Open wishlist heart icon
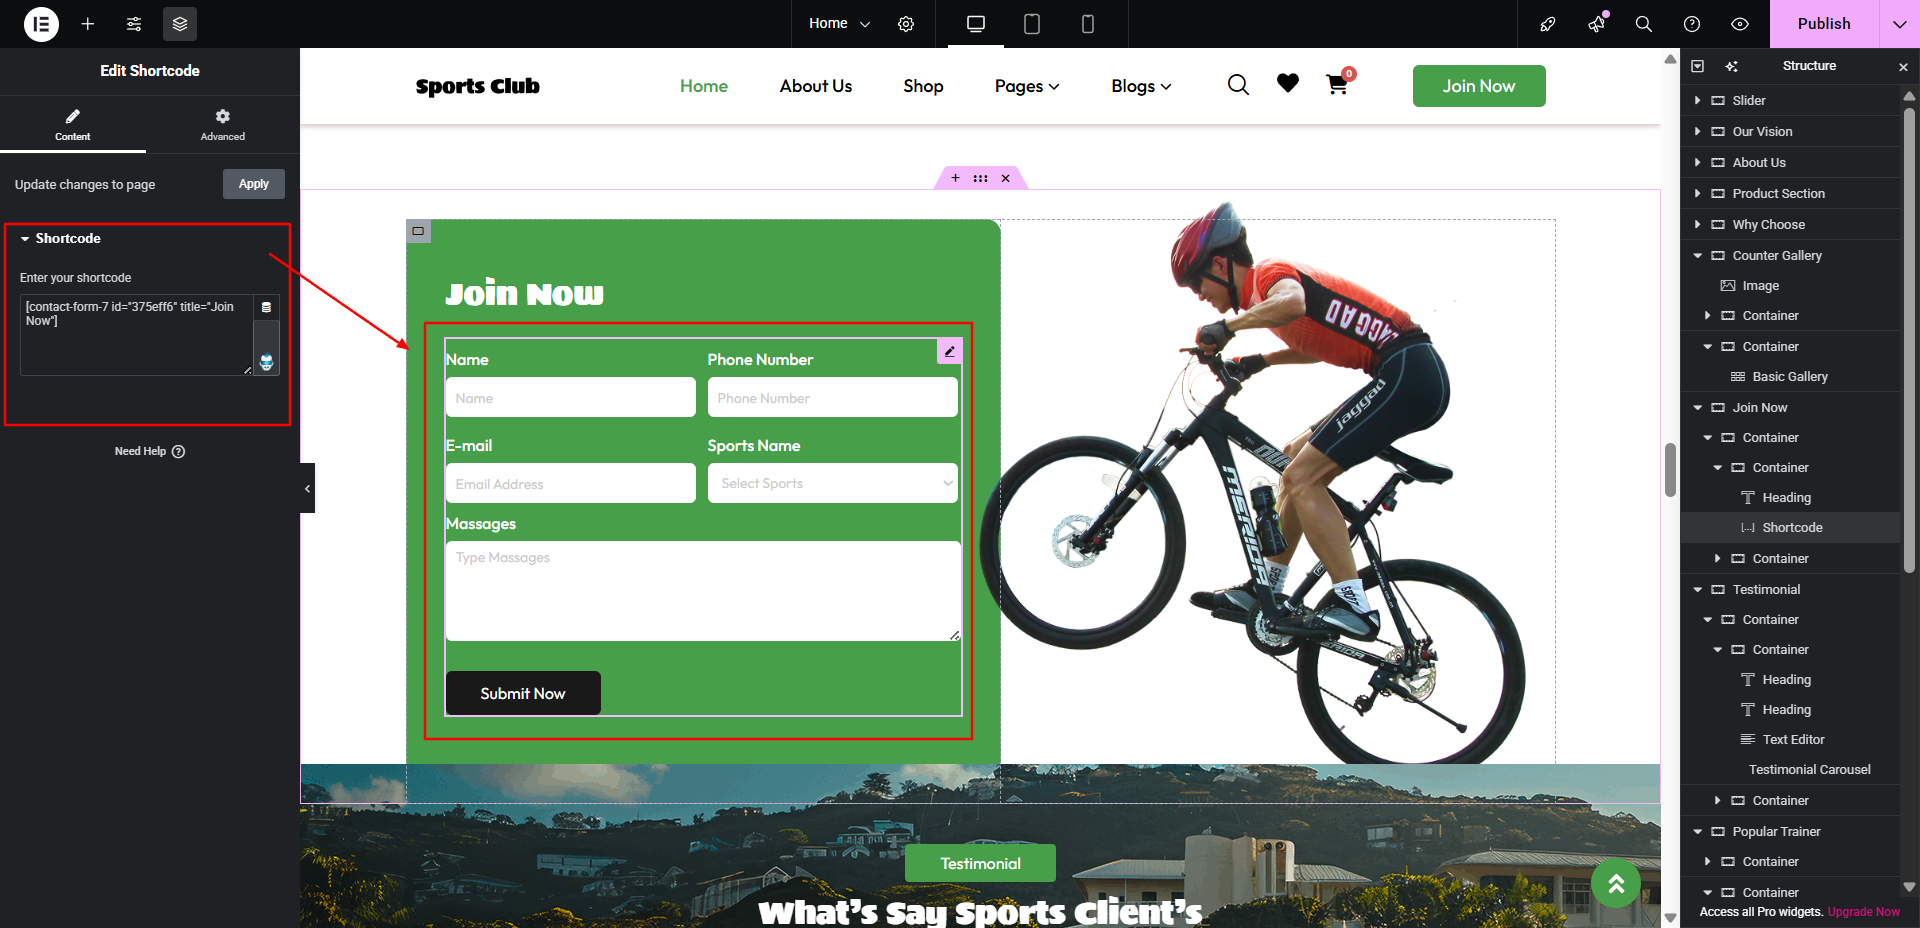 (x=1288, y=84)
